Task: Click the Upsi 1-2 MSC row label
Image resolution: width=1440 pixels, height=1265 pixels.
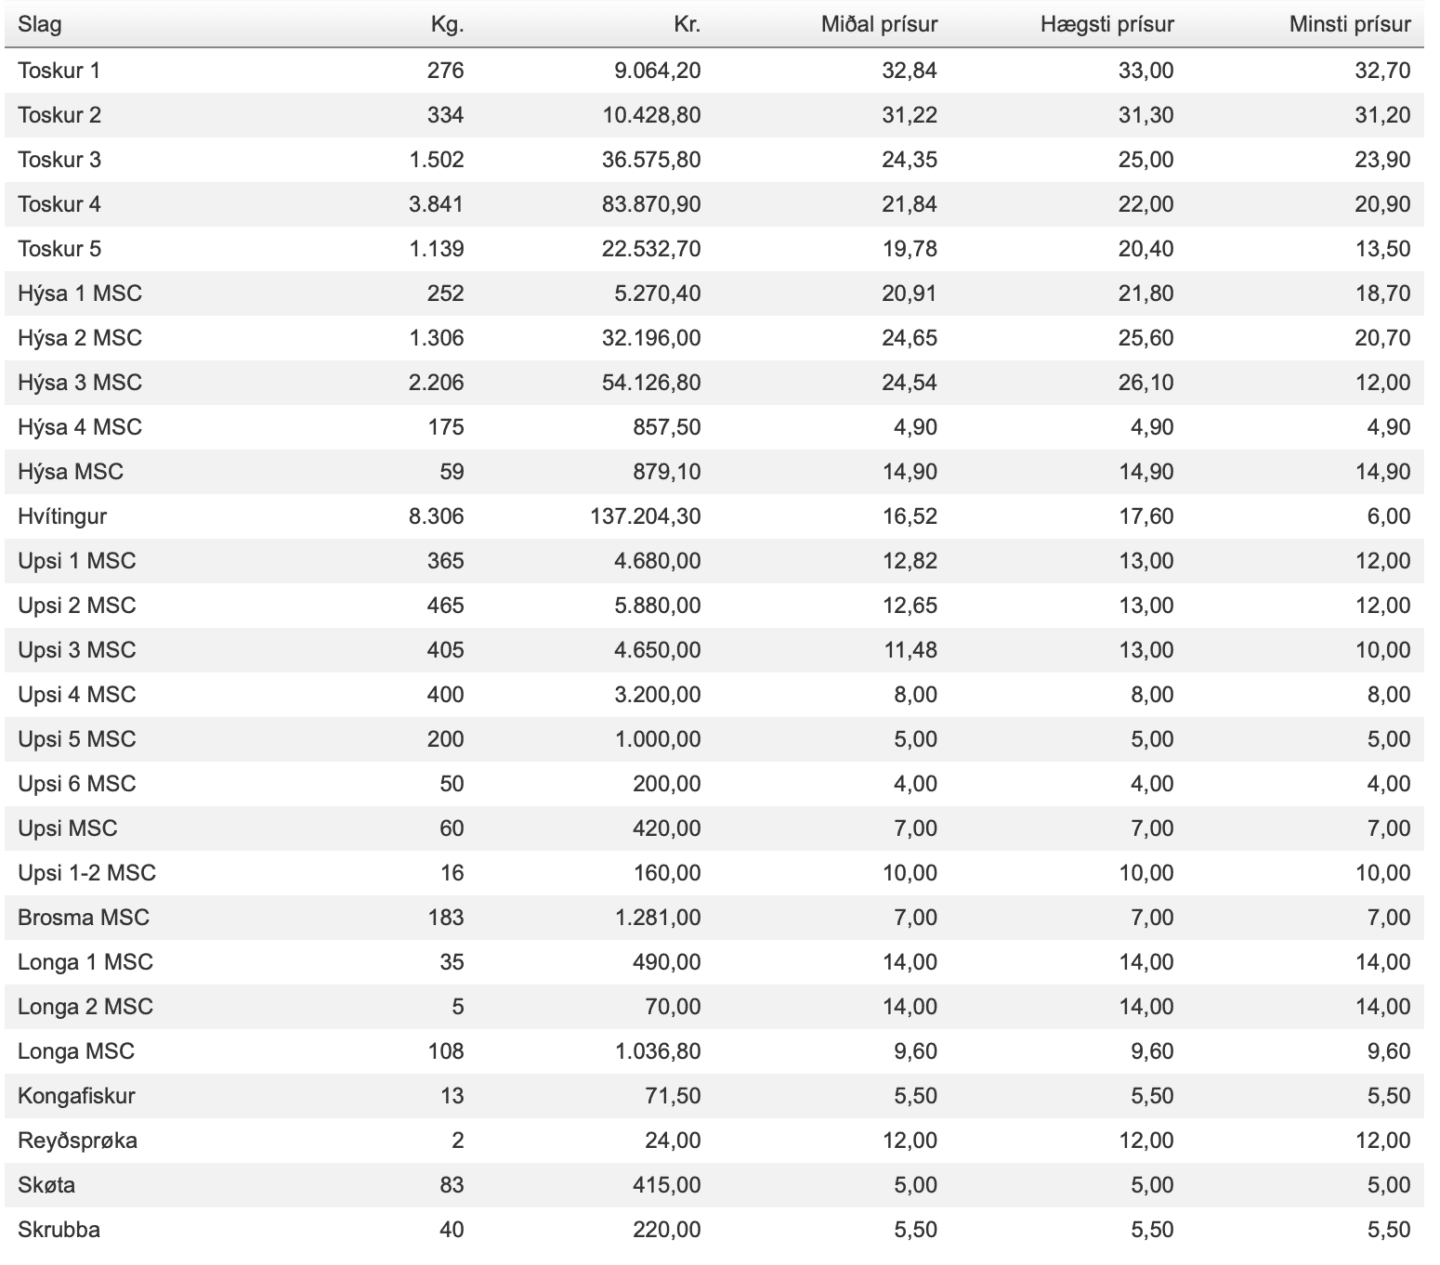Action: tap(87, 873)
